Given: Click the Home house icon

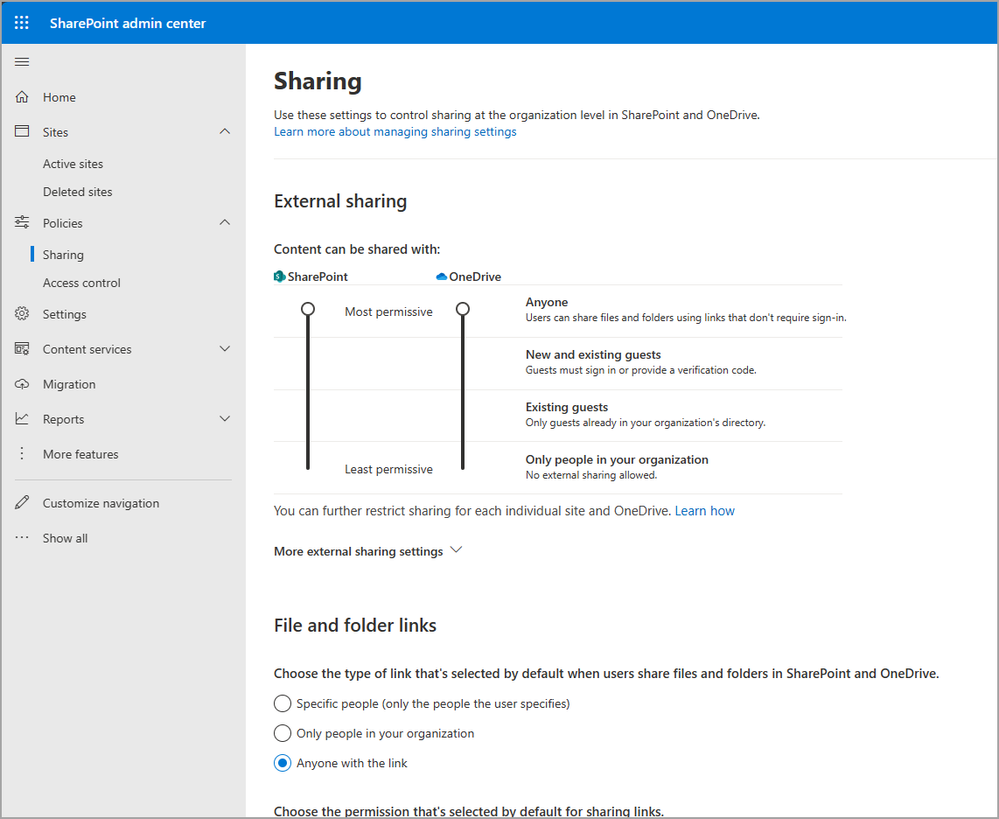Looking at the screenshot, I should pos(22,97).
